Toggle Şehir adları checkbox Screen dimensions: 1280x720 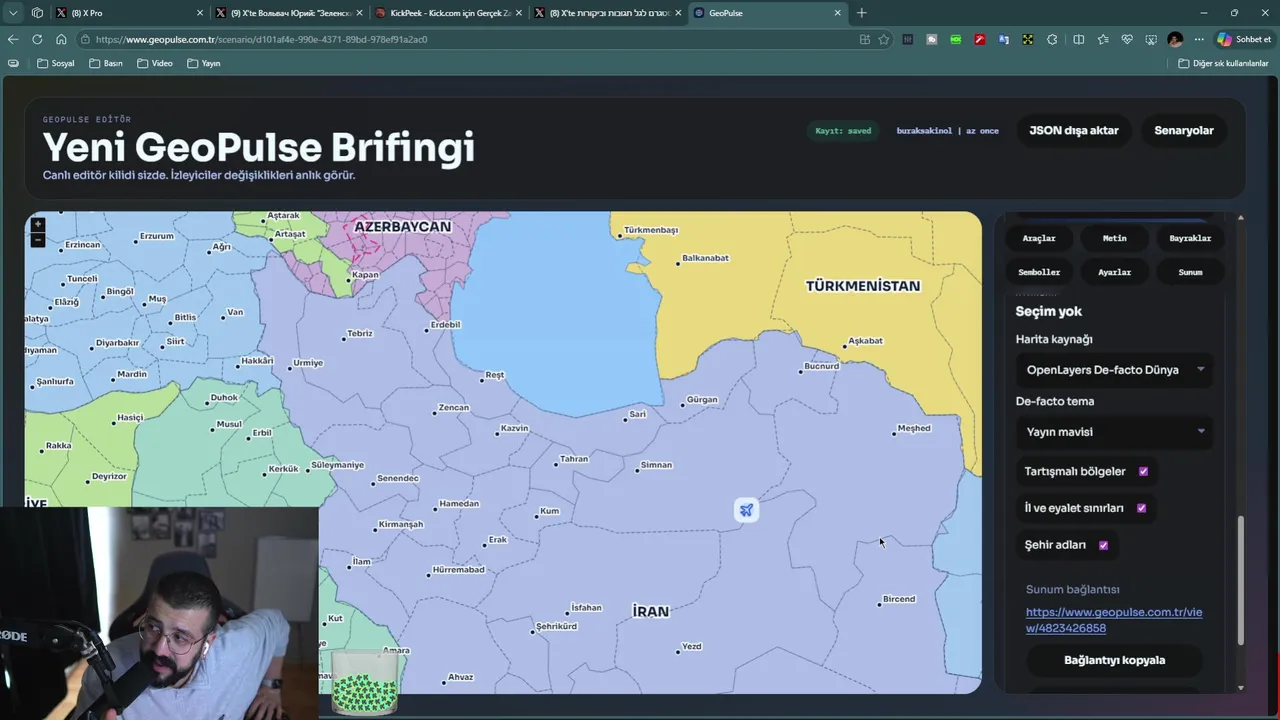pos(1103,545)
